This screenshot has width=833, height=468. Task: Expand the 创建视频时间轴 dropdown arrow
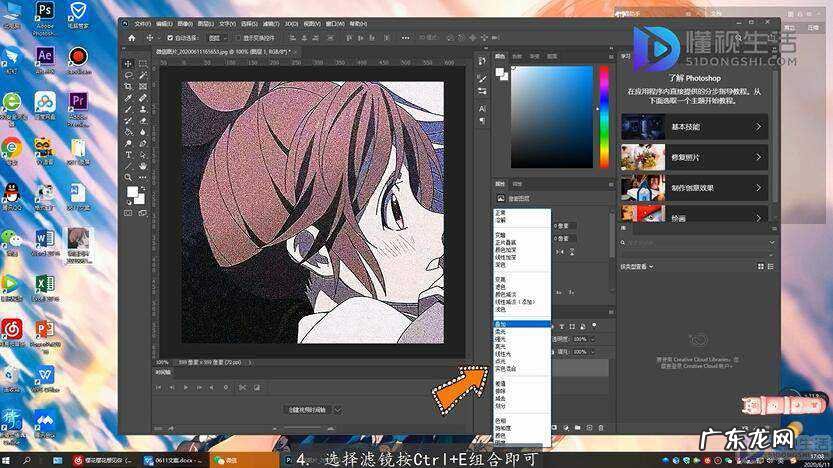coord(337,409)
